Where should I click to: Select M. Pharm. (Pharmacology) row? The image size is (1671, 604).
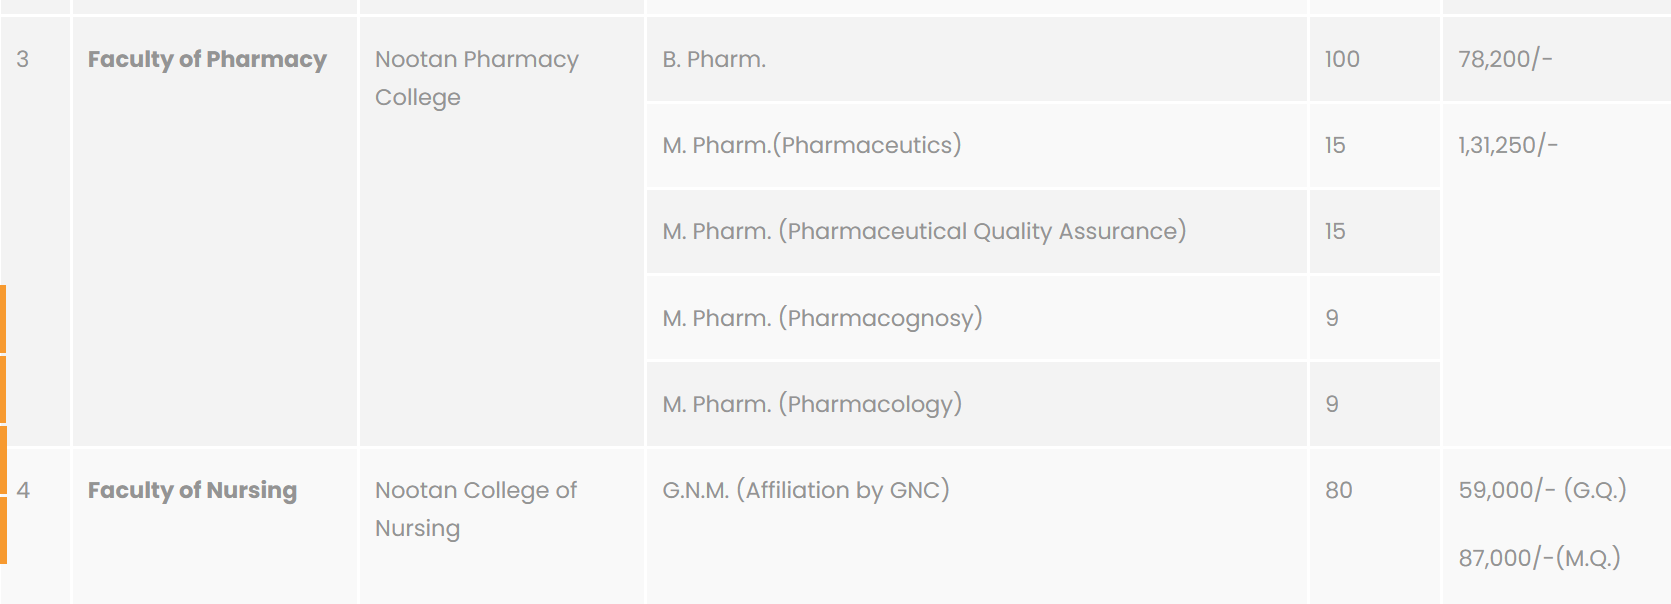click(x=811, y=405)
